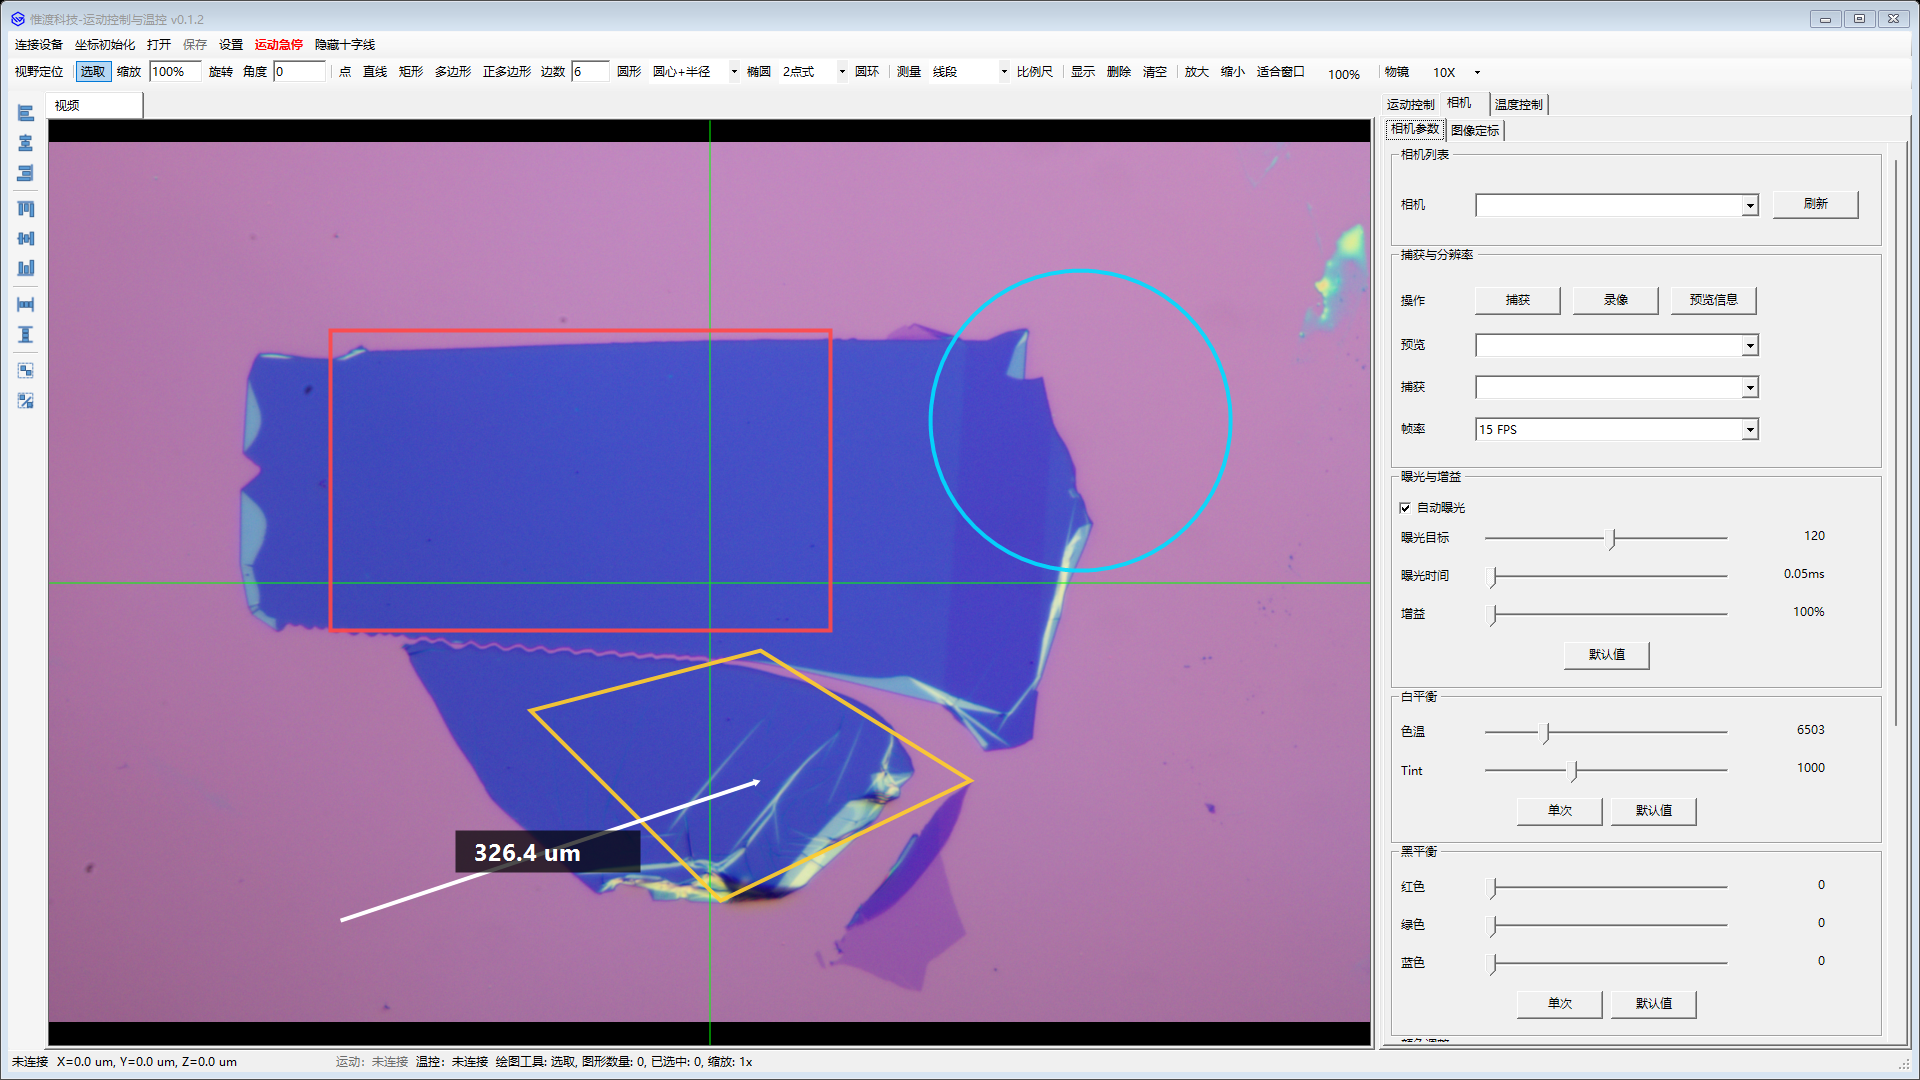
Task: Click the app logo in title bar
Action: click(x=17, y=19)
